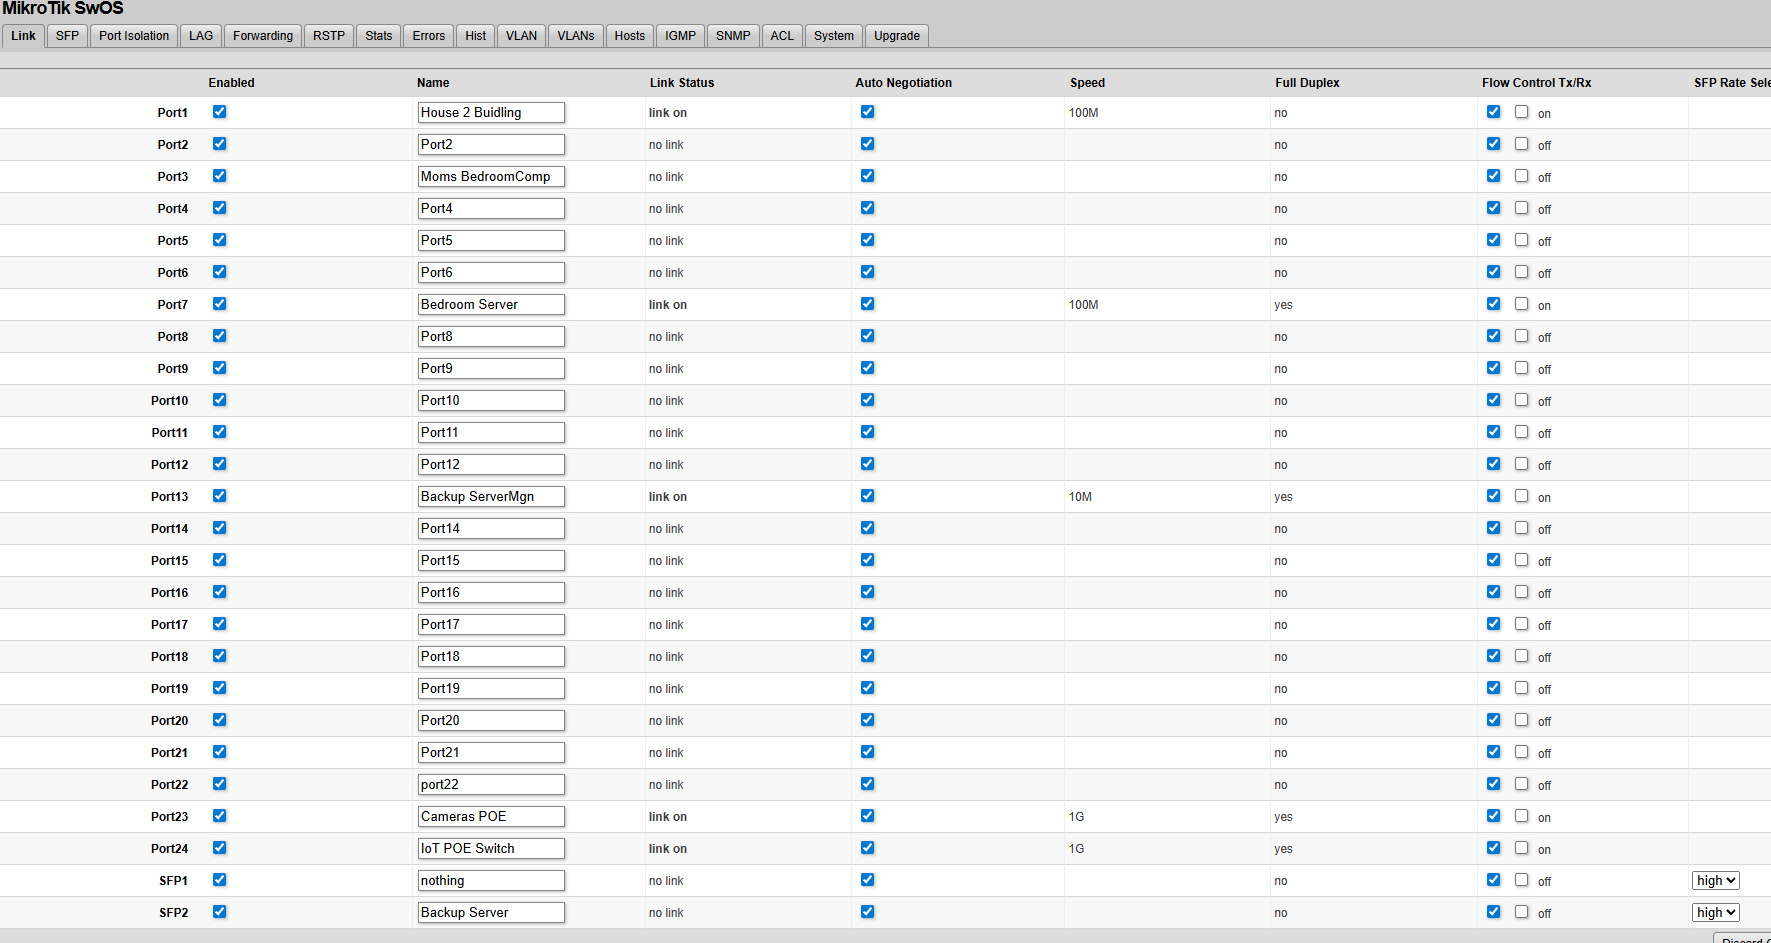1771x943 pixels.
Task: Click the 1G speed value for Port23
Action: 1076,817
